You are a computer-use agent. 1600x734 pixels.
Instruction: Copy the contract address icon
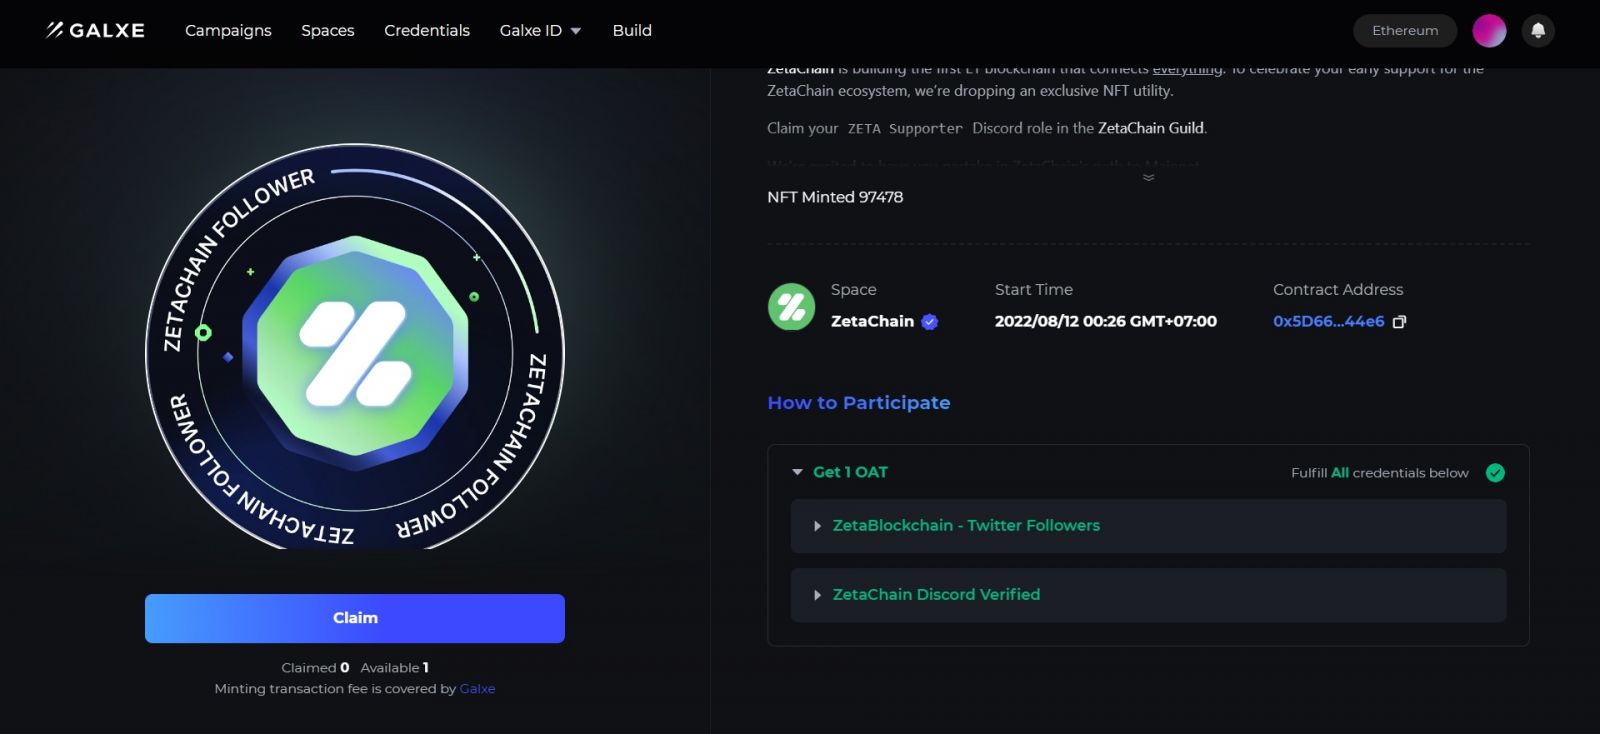1399,322
